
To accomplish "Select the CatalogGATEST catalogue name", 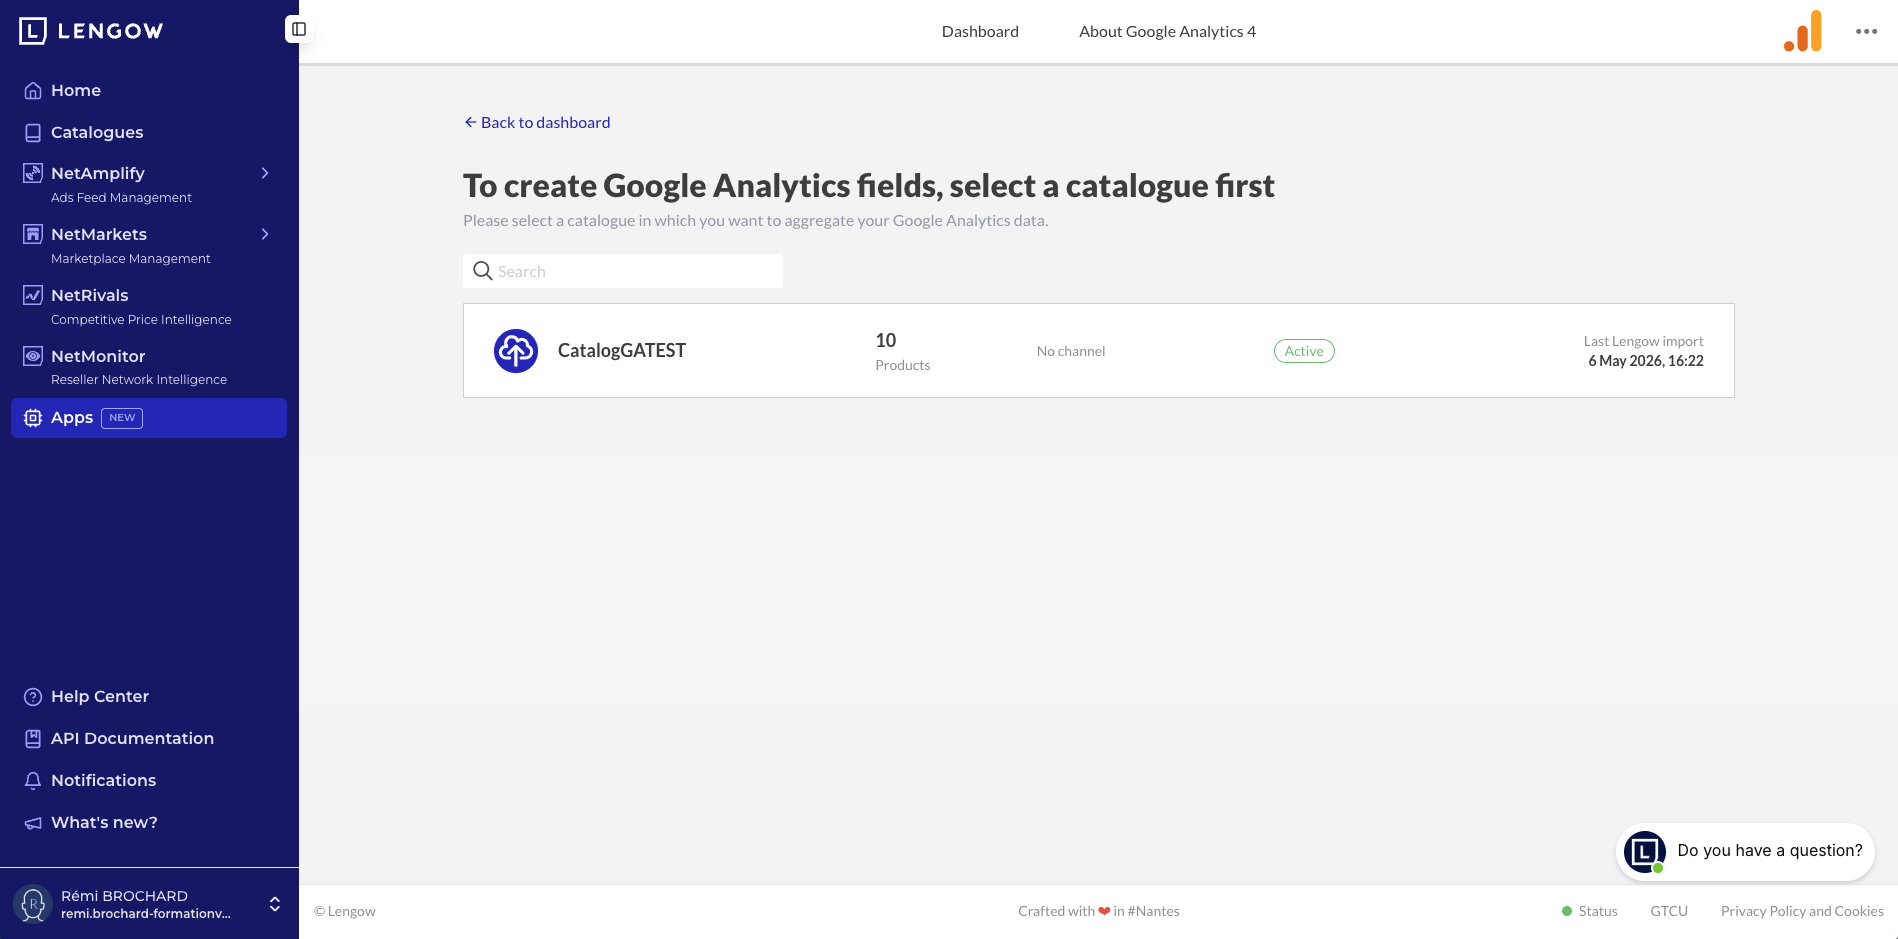I will point(622,350).
